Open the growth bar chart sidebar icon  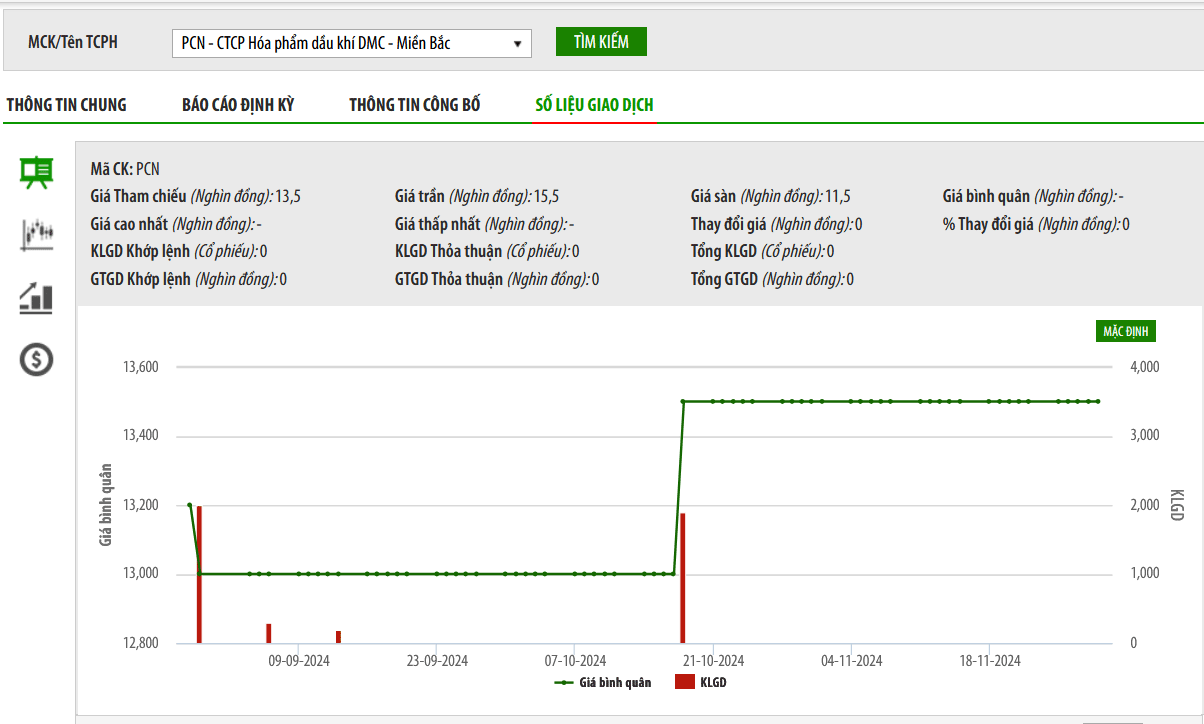[x=37, y=298]
